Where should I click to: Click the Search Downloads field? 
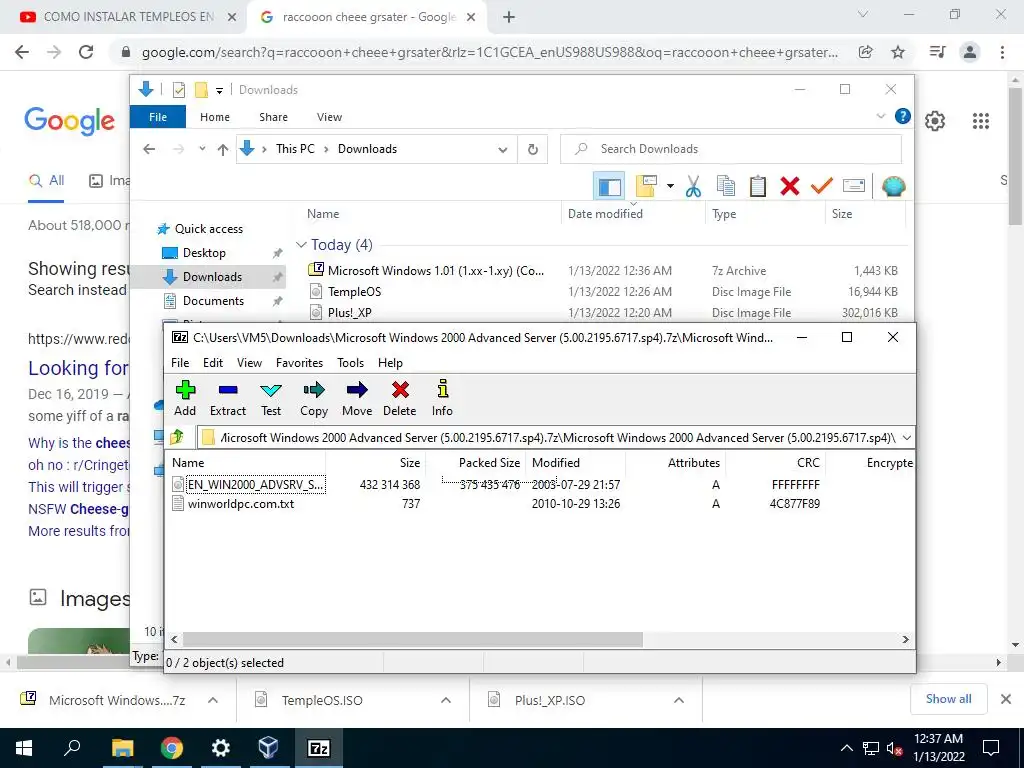(x=730, y=149)
